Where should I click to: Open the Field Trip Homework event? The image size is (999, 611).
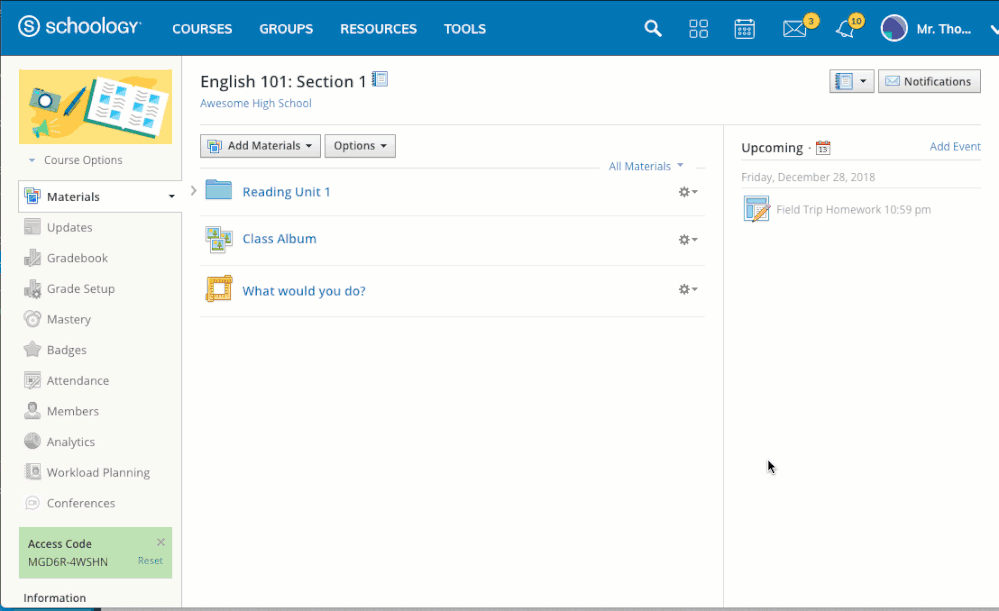853,210
